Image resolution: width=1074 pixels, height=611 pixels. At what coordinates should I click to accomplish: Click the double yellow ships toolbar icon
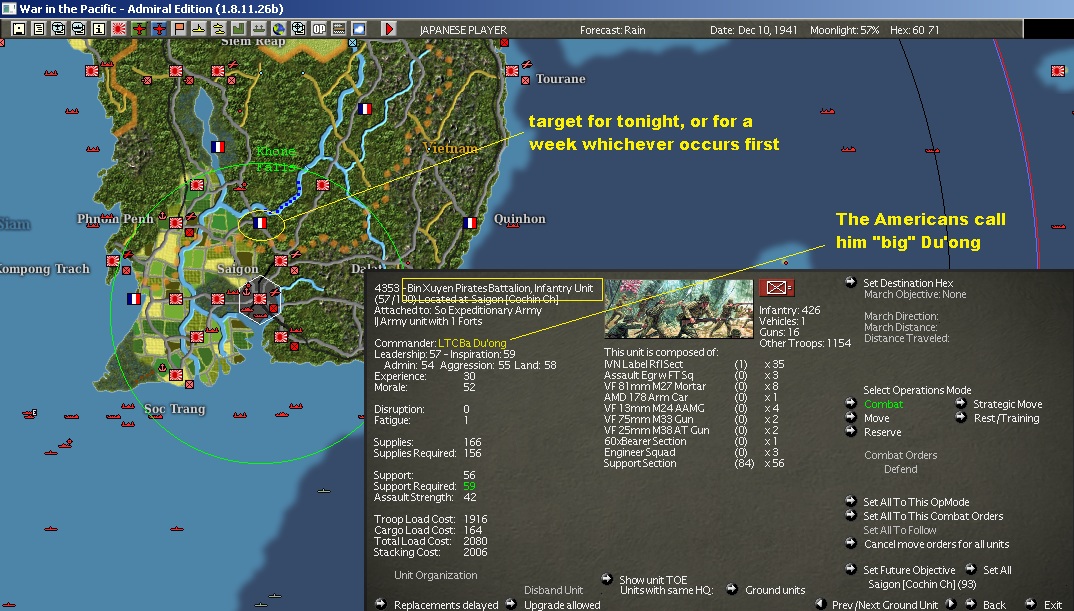[x=218, y=29]
